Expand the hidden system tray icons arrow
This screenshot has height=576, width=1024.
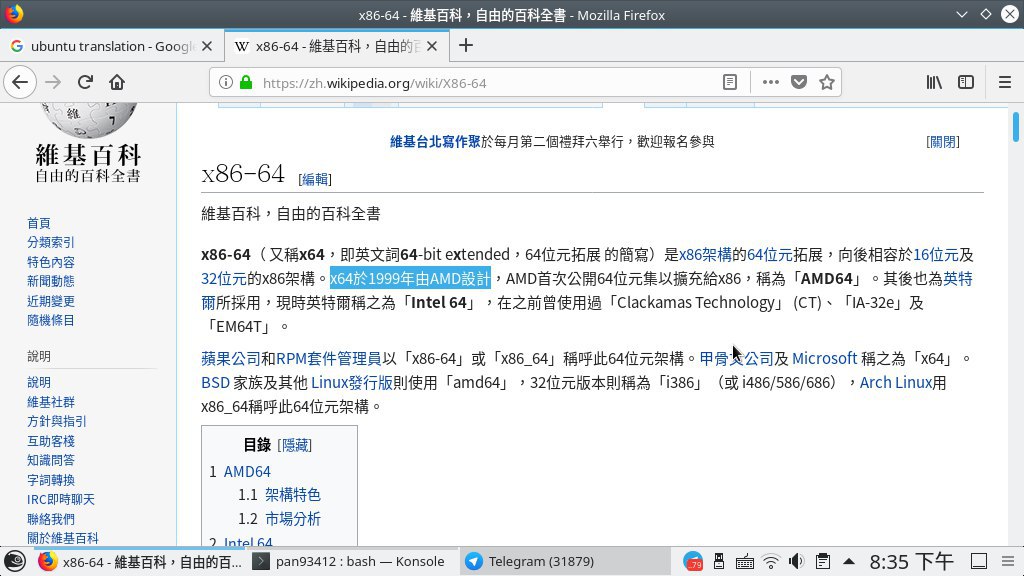click(x=849, y=561)
